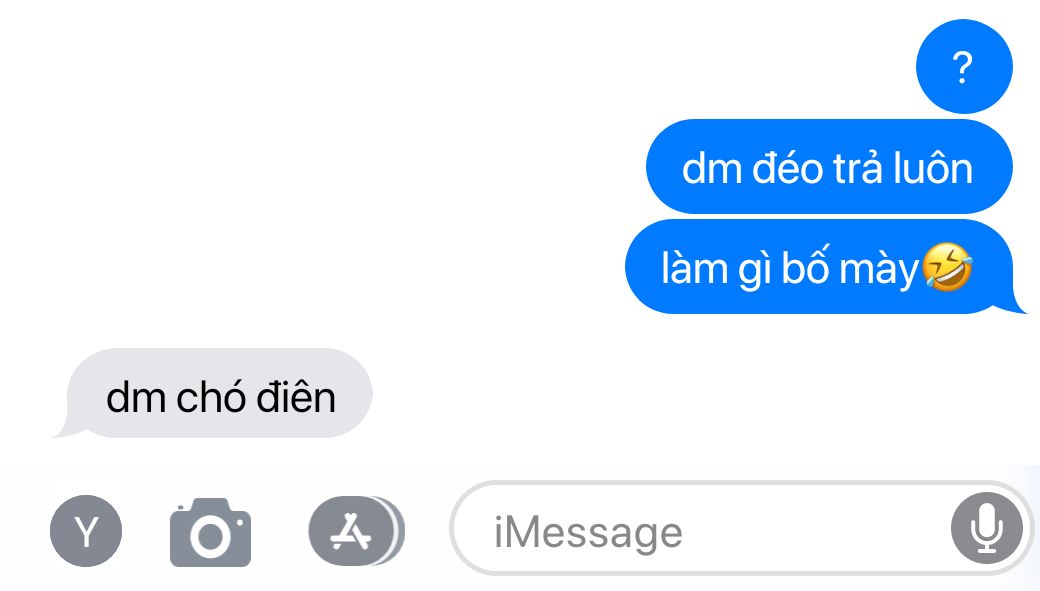This screenshot has height=591, width=1040.
Task: Click "dm" at the start of the gray bubble
Action: [135, 397]
